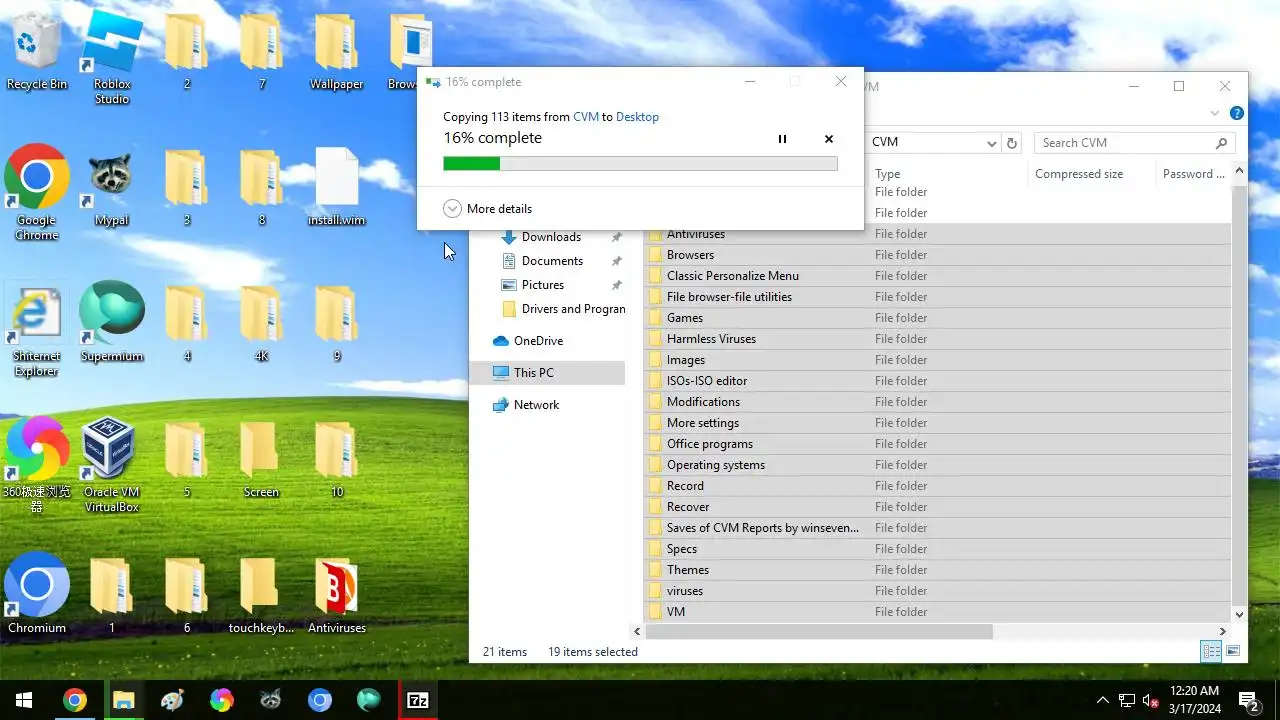Screen dimensions: 1280x720
Task: Select the Themes folder row
Action: [x=938, y=570]
